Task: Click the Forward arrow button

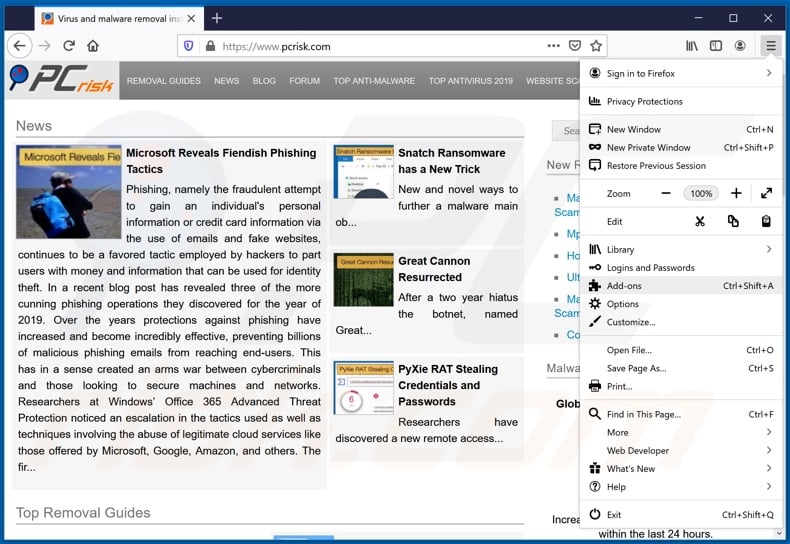Action: (45, 46)
